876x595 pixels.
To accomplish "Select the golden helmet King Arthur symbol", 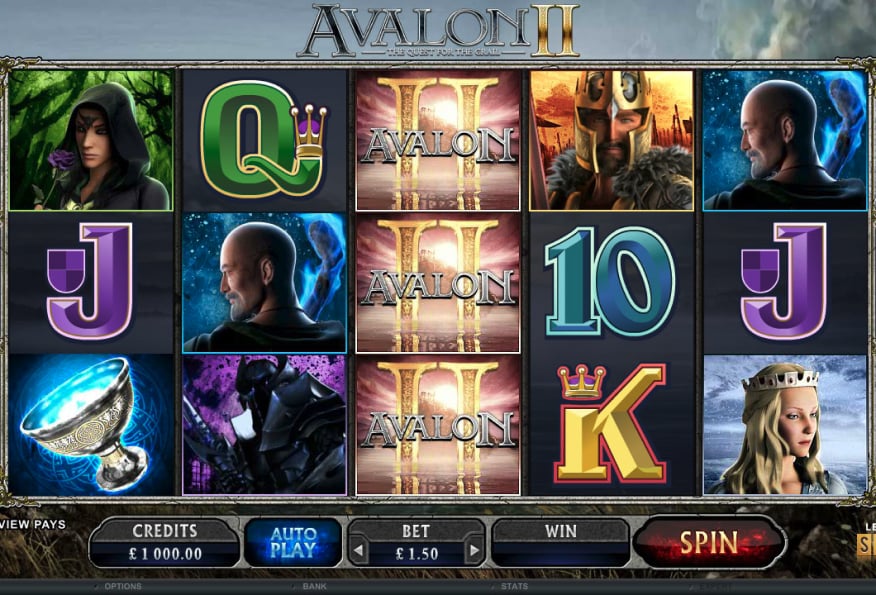I will 612,140.
